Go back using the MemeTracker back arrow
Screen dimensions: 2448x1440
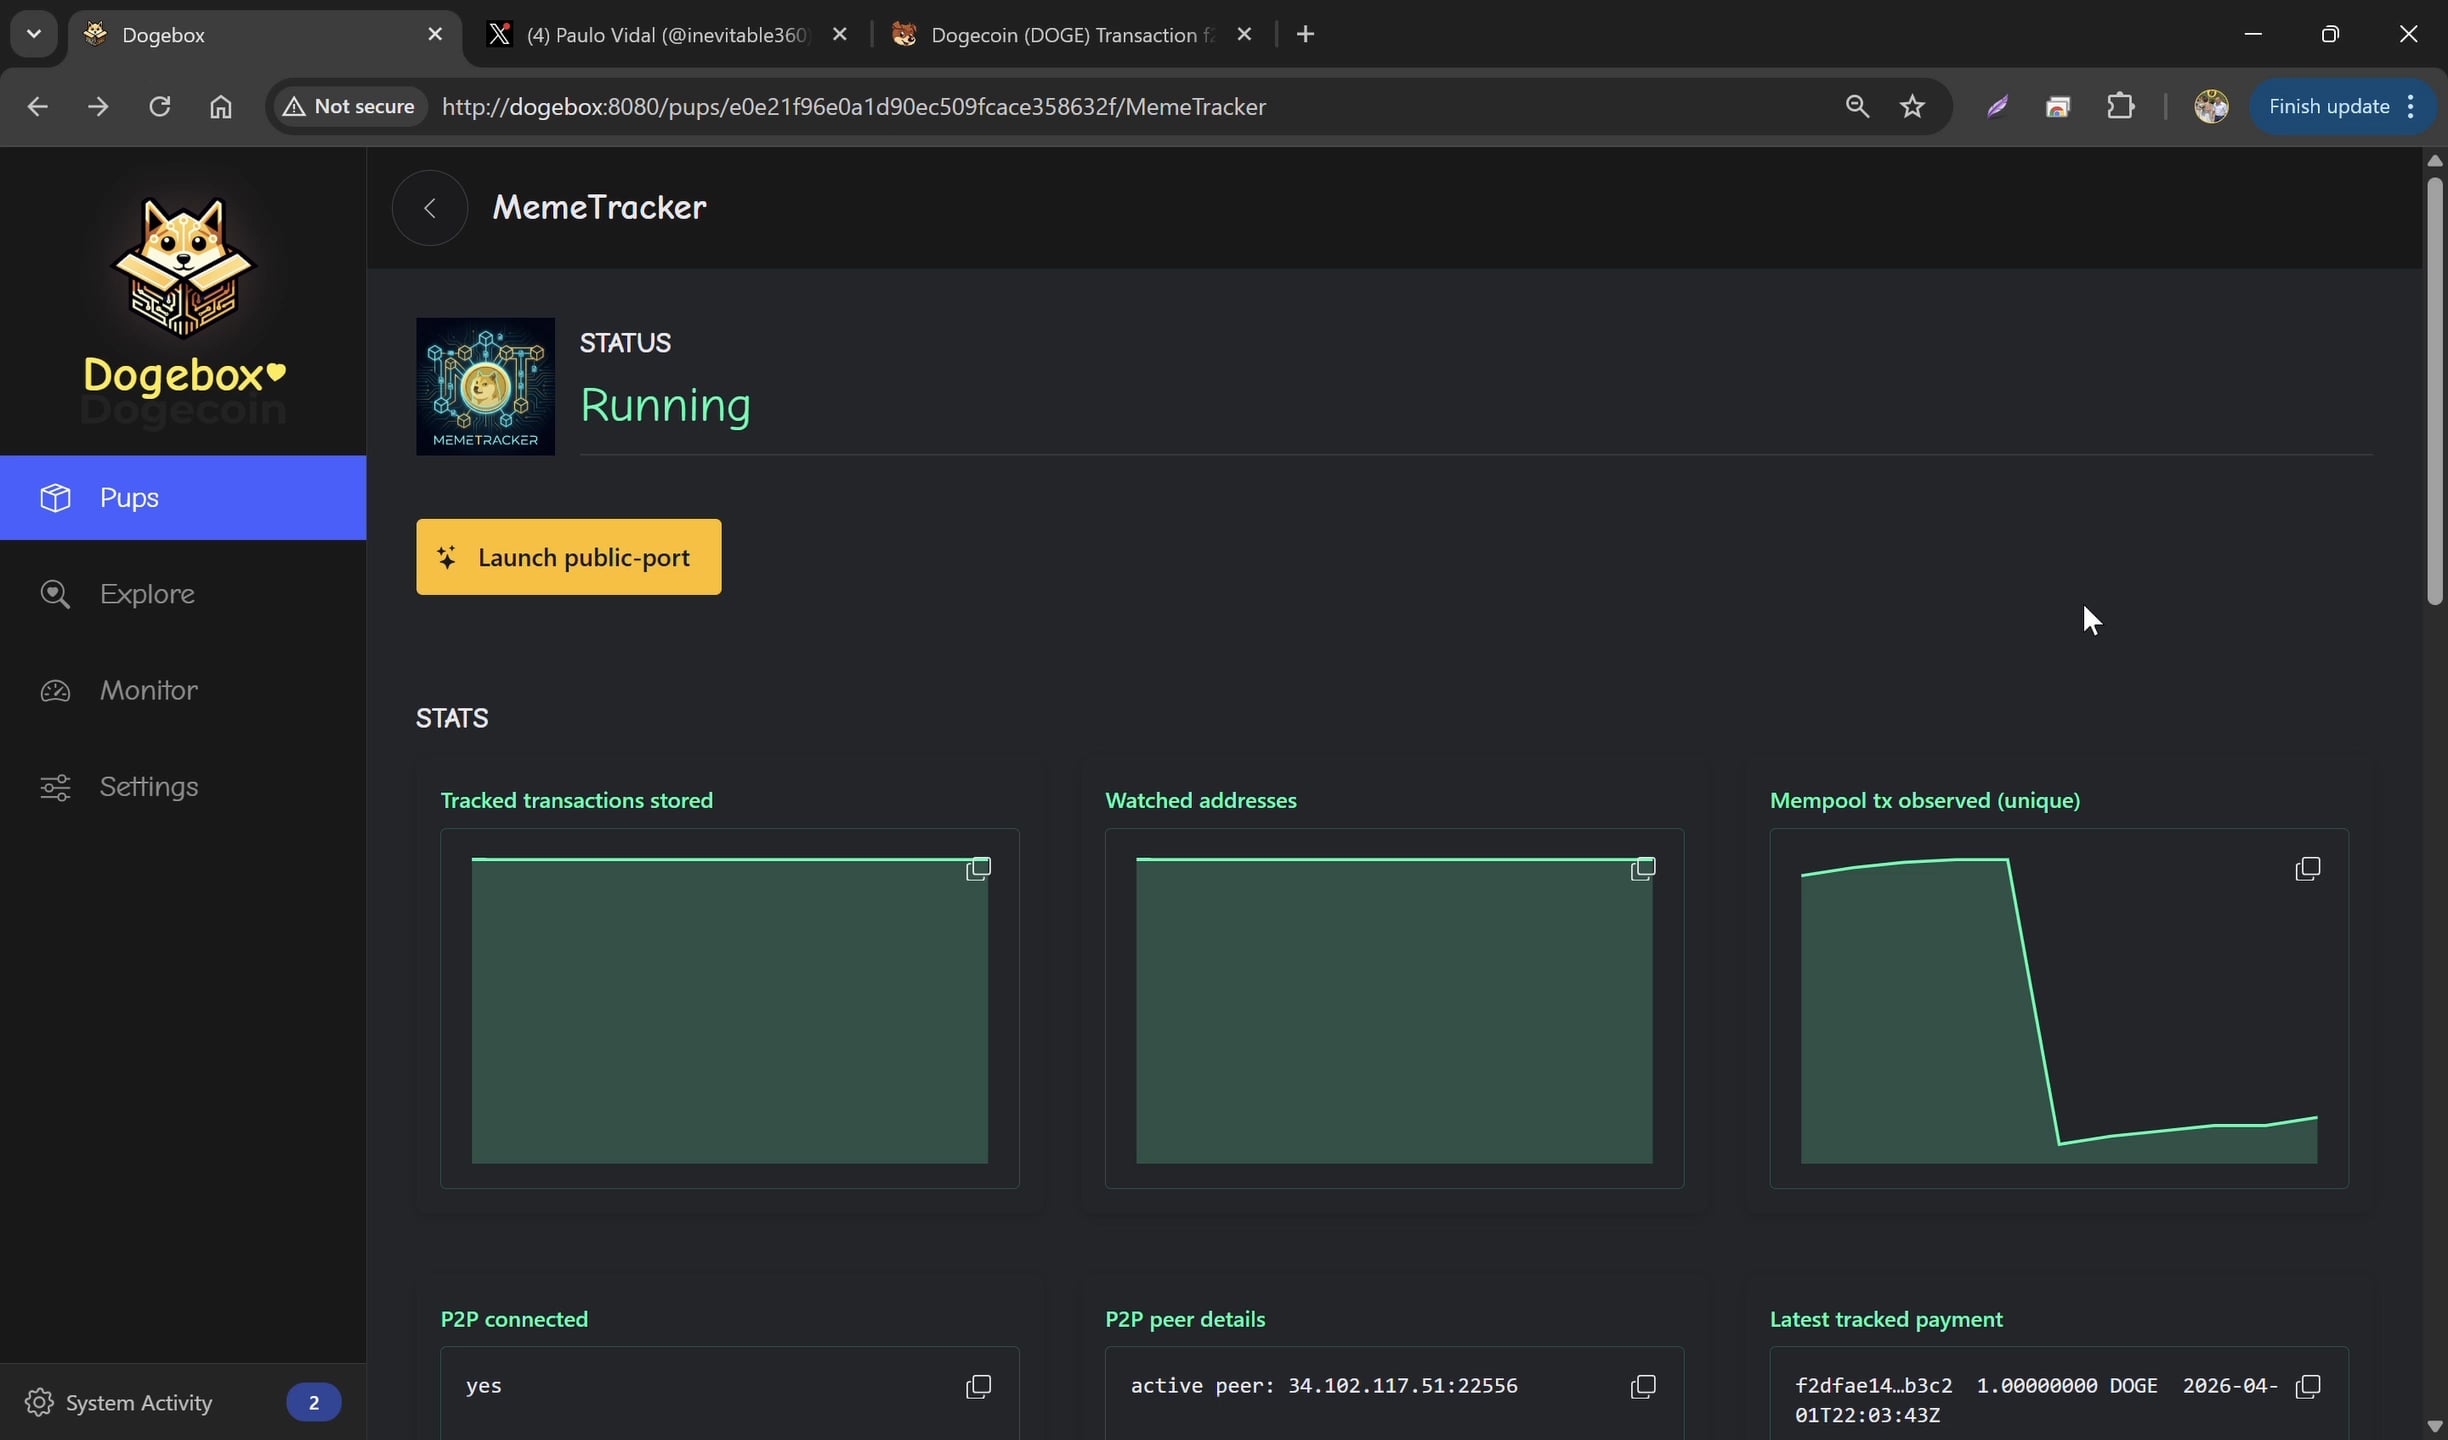point(430,208)
